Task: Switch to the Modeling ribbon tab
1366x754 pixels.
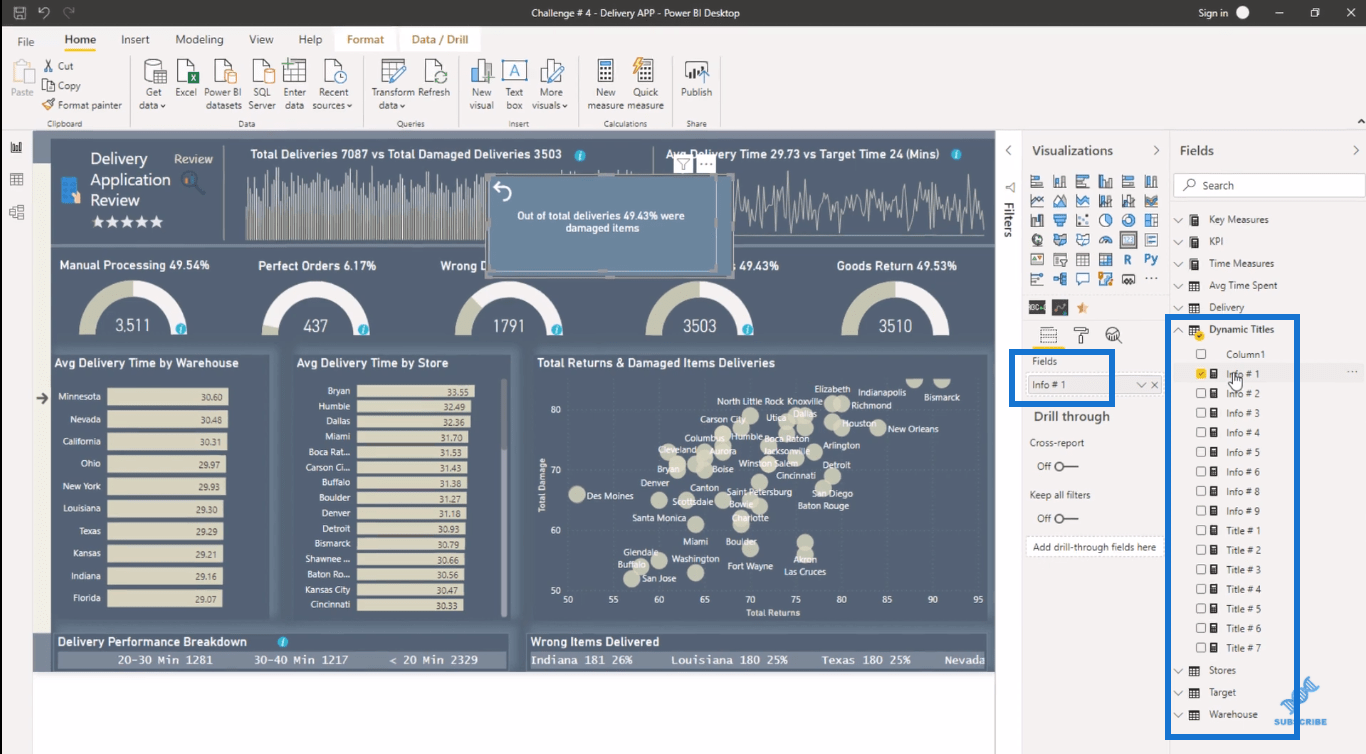Action: (x=199, y=40)
